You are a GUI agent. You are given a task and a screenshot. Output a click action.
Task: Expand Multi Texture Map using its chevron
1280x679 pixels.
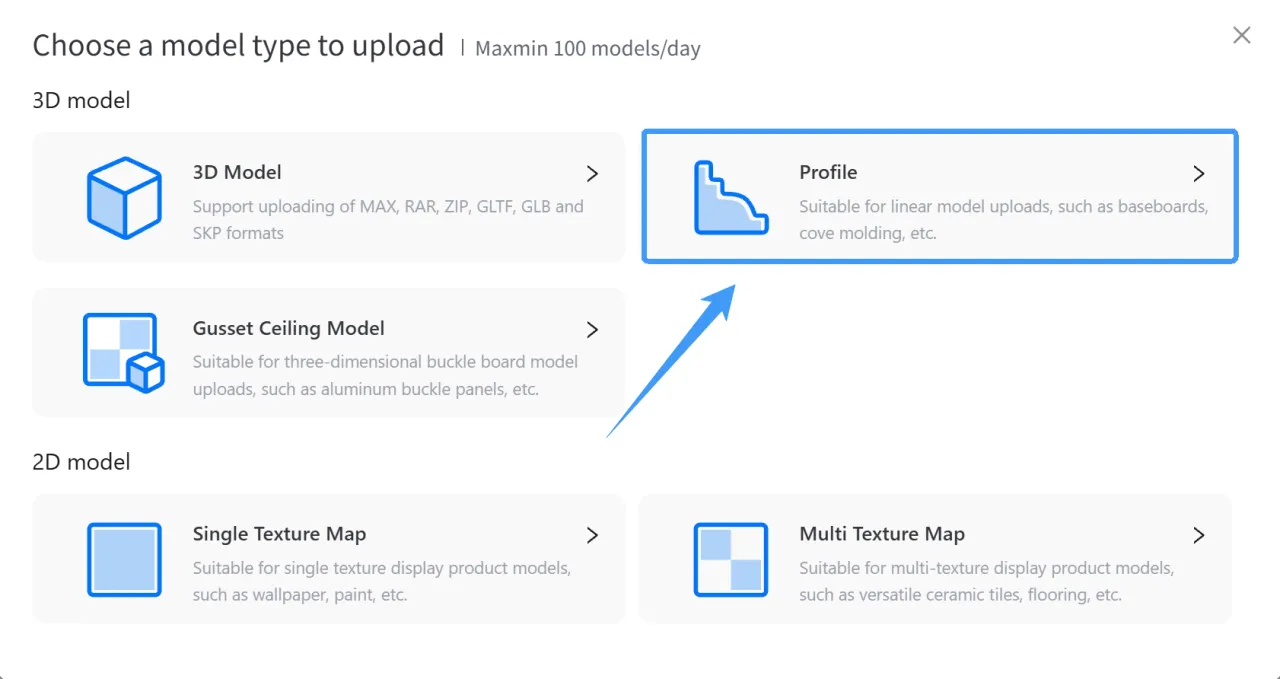click(1199, 535)
